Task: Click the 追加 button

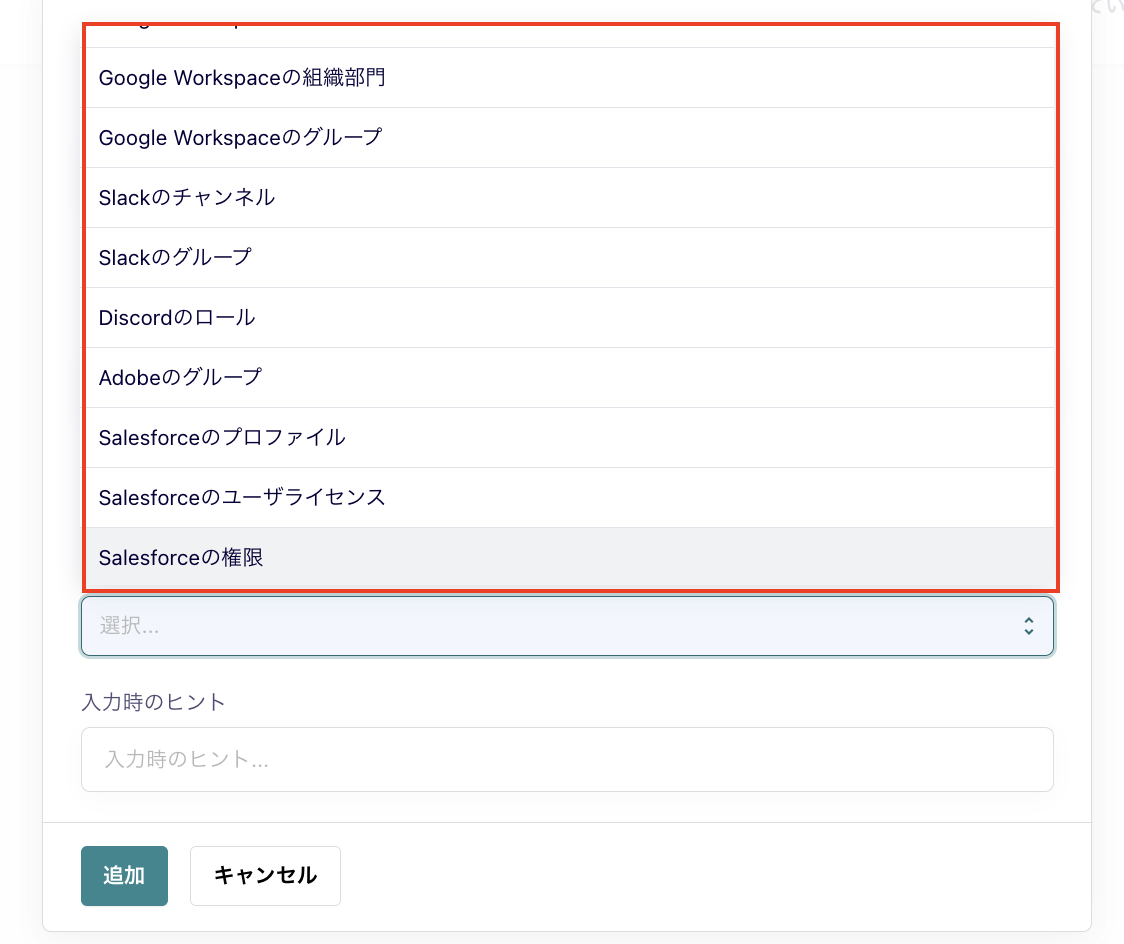Action: (x=124, y=876)
